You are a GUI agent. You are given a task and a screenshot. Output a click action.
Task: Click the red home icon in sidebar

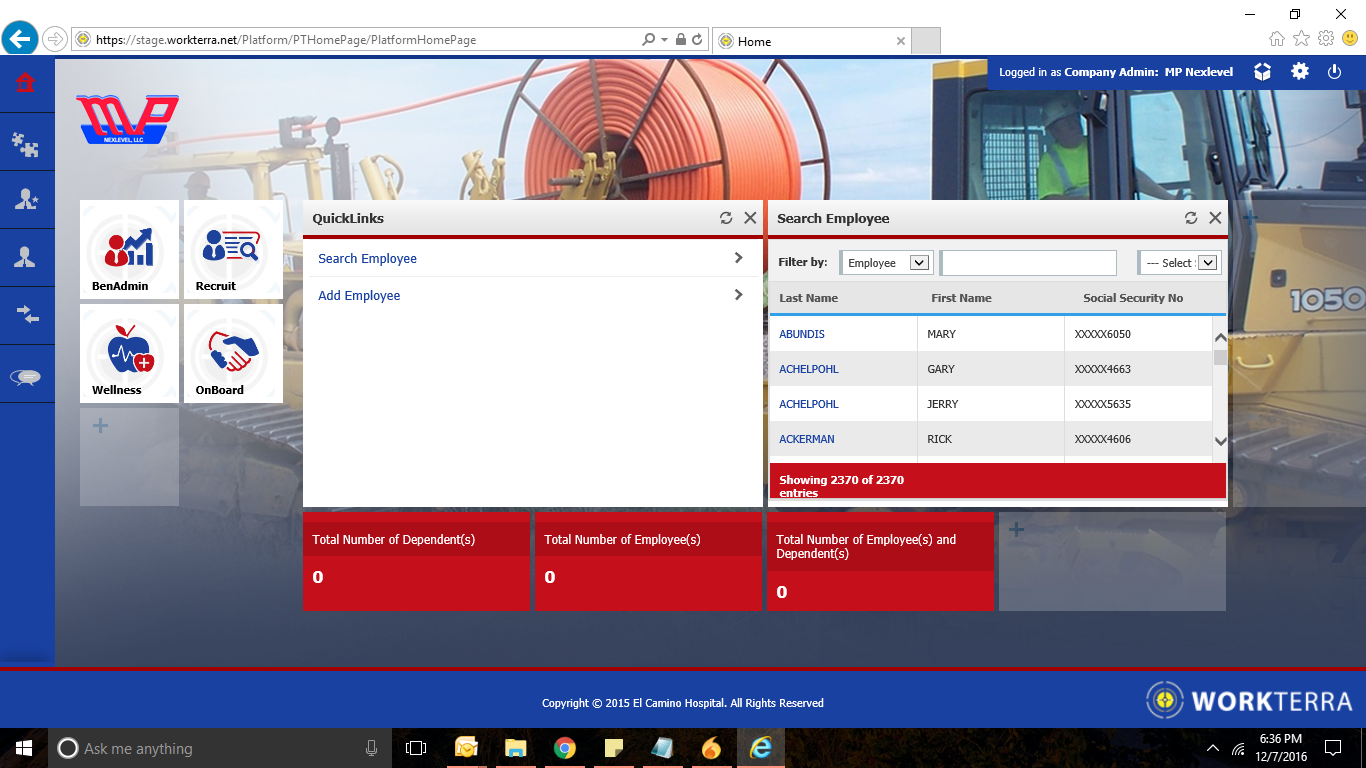(x=26, y=84)
